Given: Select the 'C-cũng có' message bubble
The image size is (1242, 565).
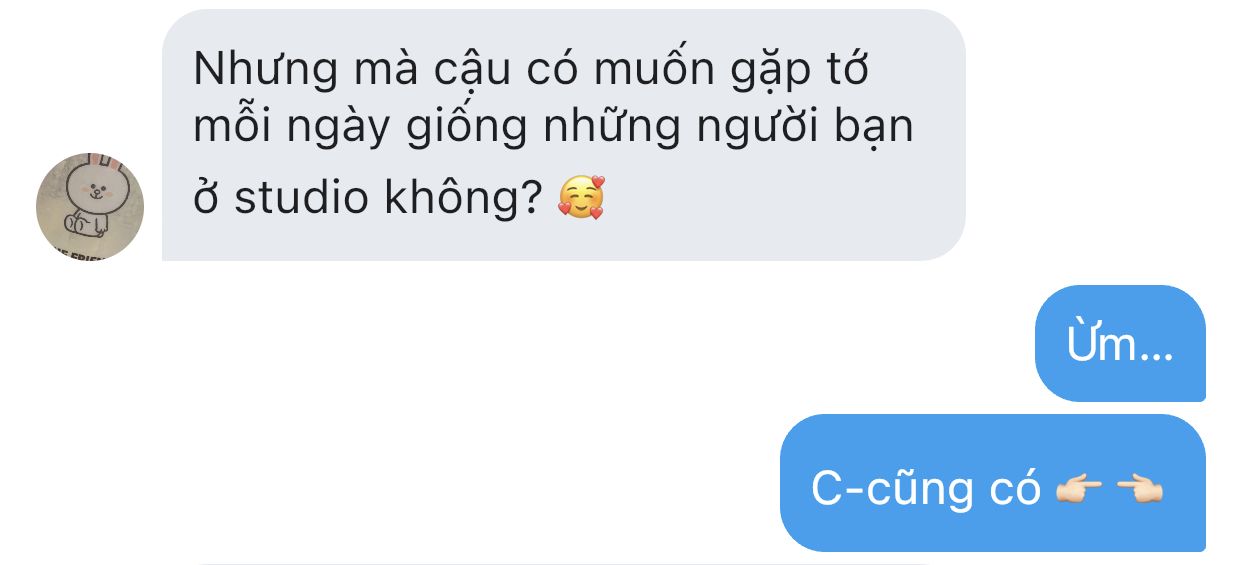Looking at the screenshot, I should click(993, 483).
